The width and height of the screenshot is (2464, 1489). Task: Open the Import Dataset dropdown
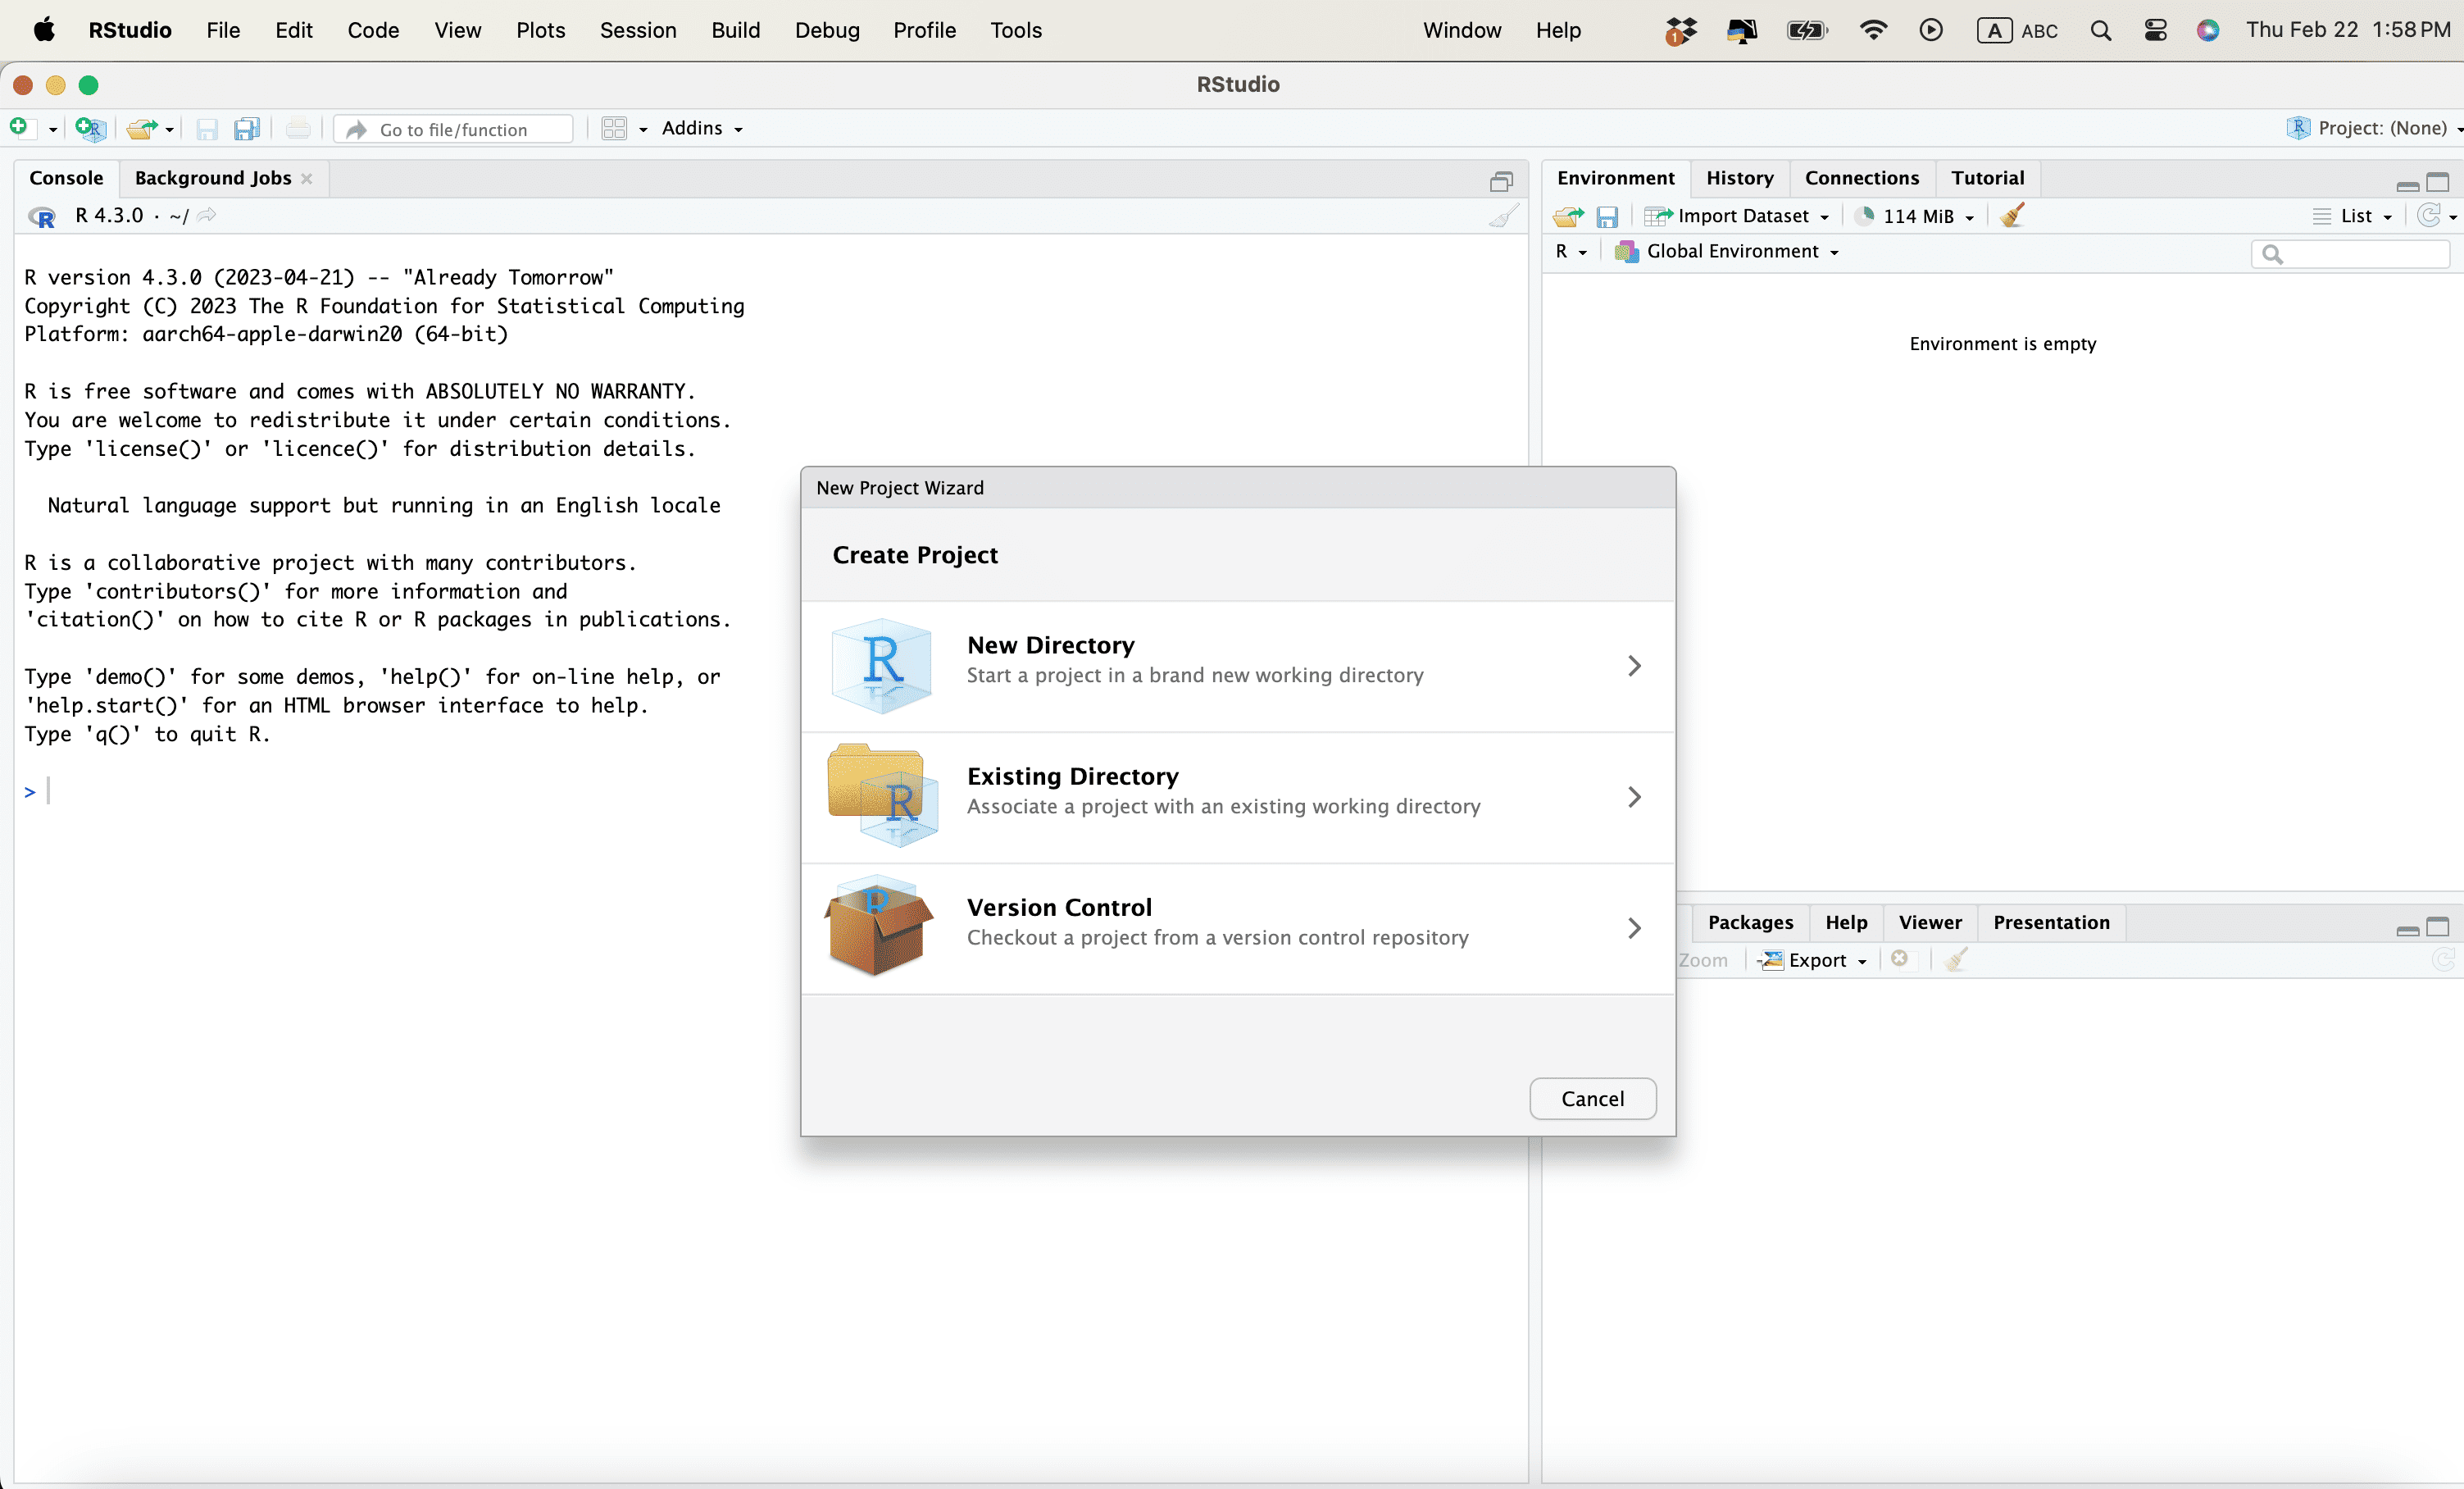(x=1738, y=216)
